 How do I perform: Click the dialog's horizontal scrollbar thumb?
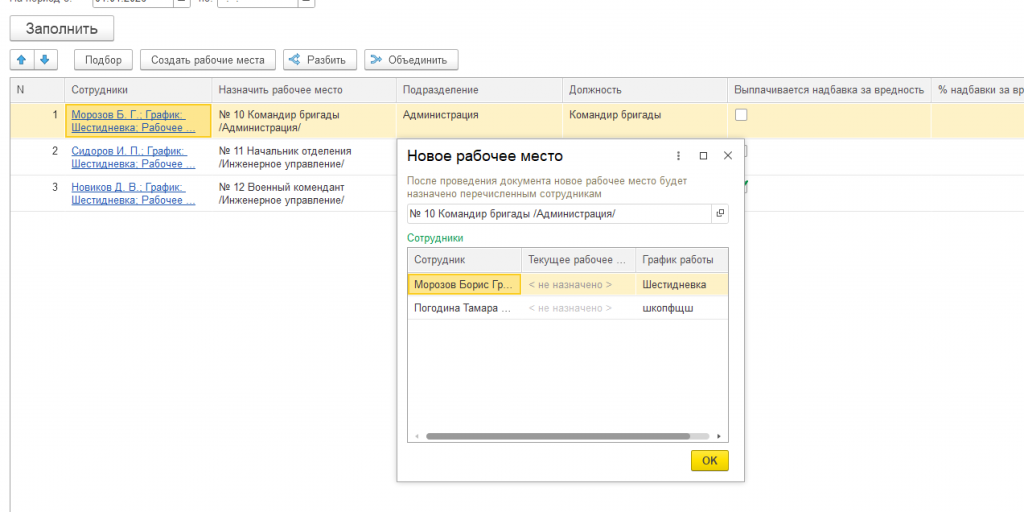click(558, 436)
